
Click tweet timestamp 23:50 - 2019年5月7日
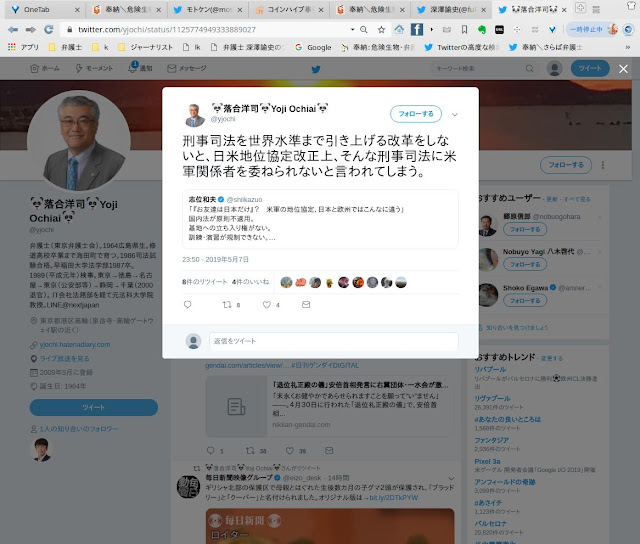(215, 259)
